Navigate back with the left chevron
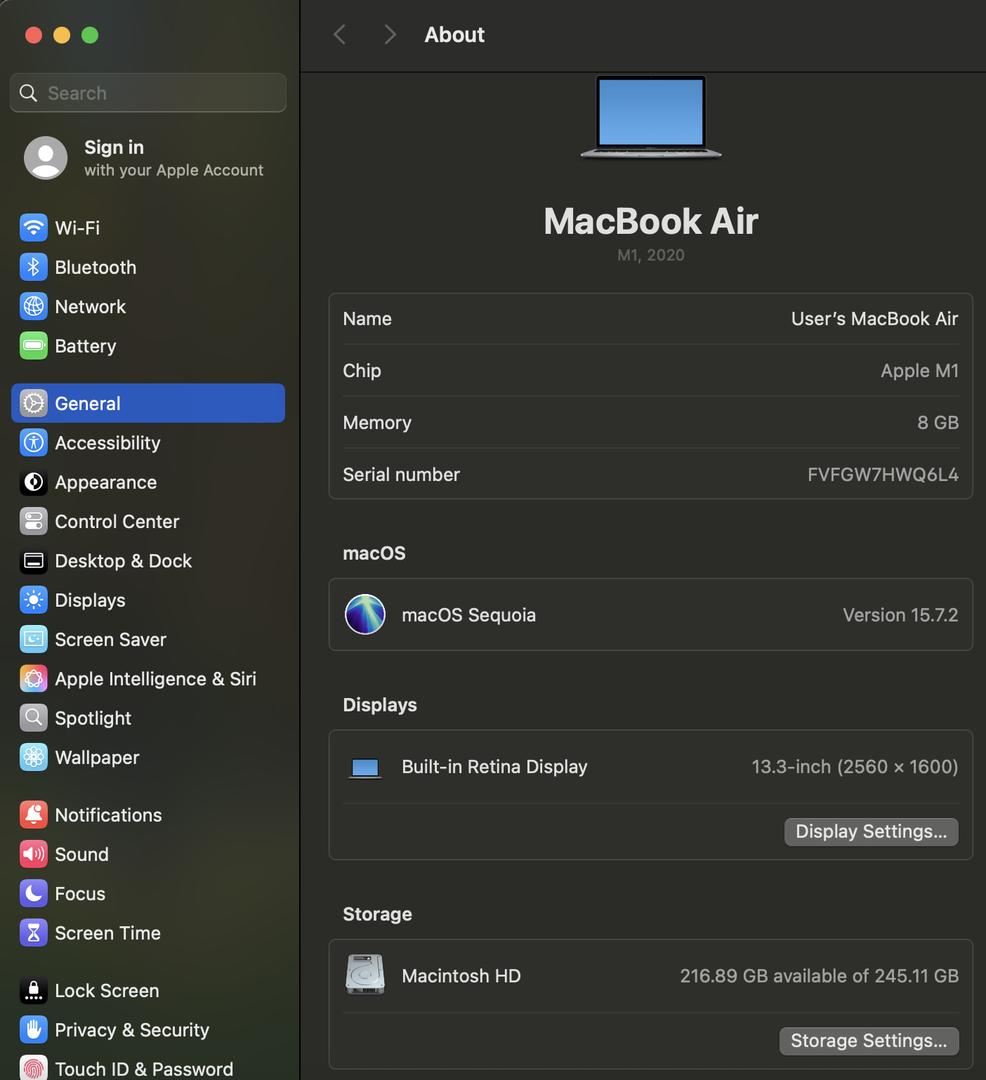Viewport: 986px width, 1080px height. [340, 35]
